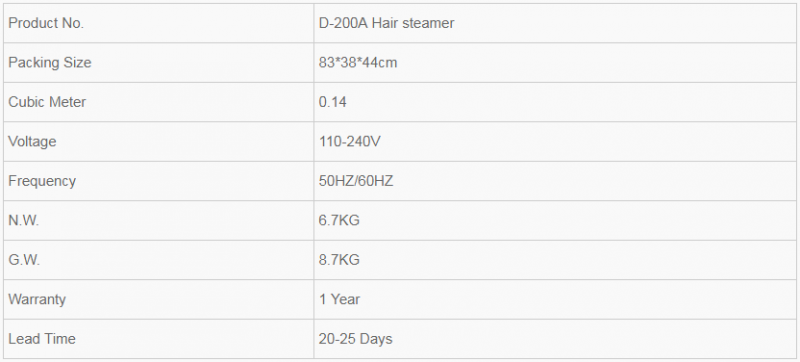Select the D-200A Hair steamer value
This screenshot has width=800, height=362.
pos(386,23)
